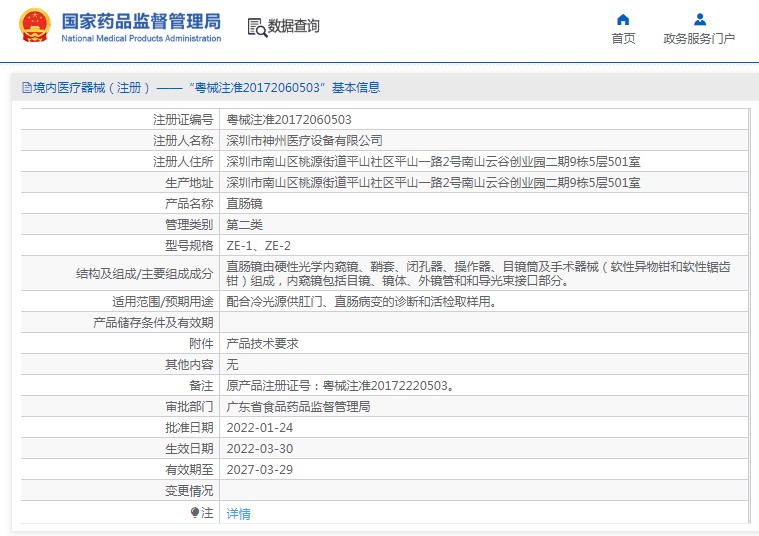The image size is (759, 536).
Task: Click the 产品储存条件及有效期 label
Action: (x=153, y=322)
